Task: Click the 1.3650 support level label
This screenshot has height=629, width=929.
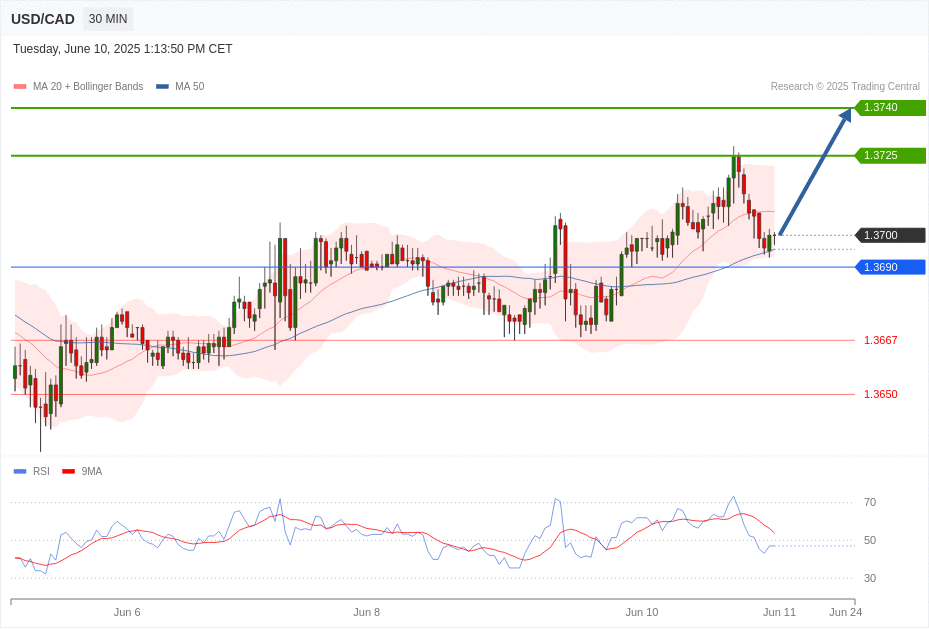Action: click(x=880, y=394)
